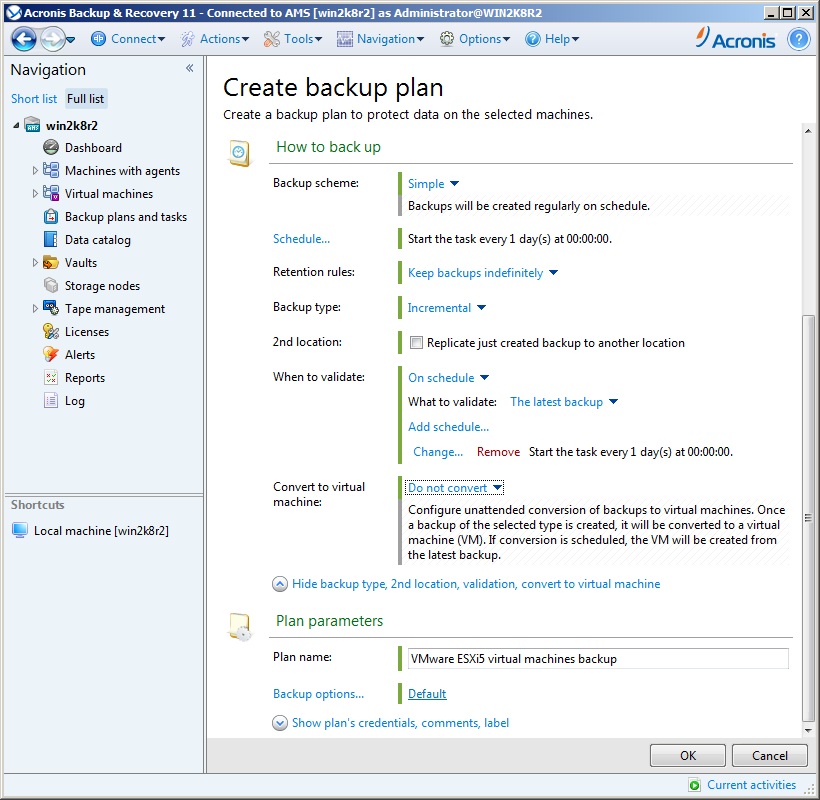820x800 pixels.
Task: Open the Do not convert dropdown
Action: 455,488
